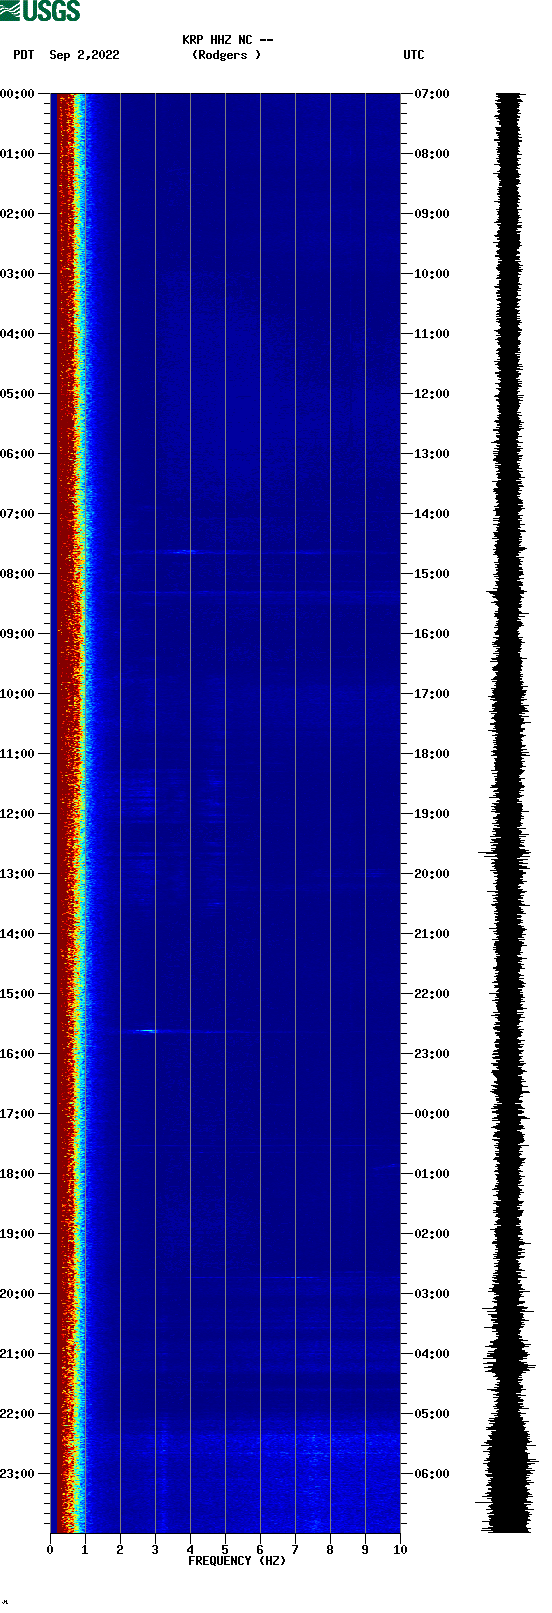Click the frequency axis tick label 5
The height and width of the screenshot is (1613, 552).
225,1550
